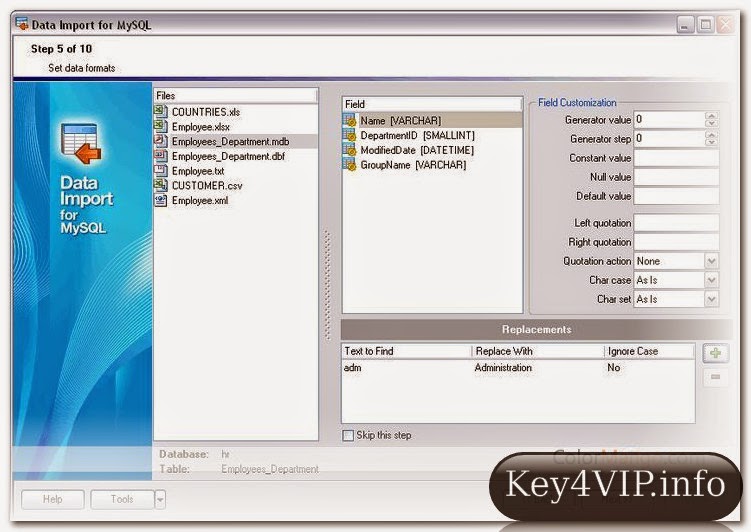Click the 'Administration' replace with cell
751x532 pixels.
click(503, 368)
